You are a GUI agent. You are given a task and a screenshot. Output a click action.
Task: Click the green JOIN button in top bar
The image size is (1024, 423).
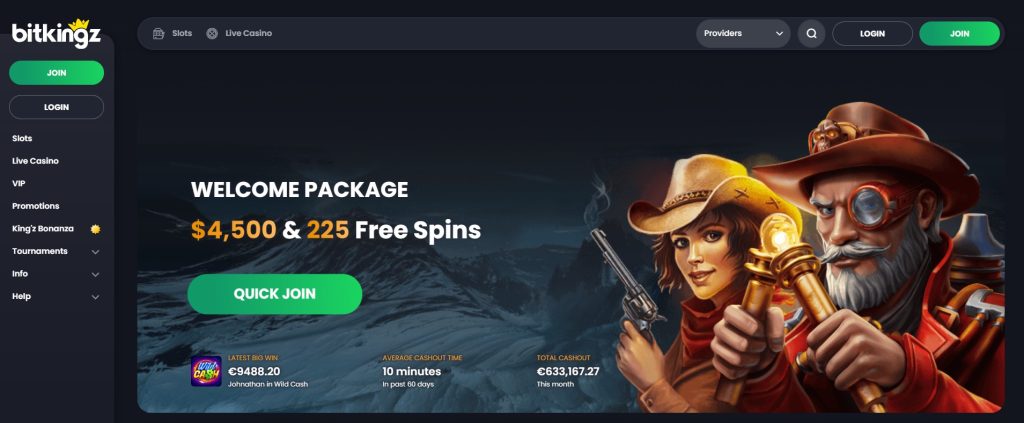pyautogui.click(x=959, y=33)
